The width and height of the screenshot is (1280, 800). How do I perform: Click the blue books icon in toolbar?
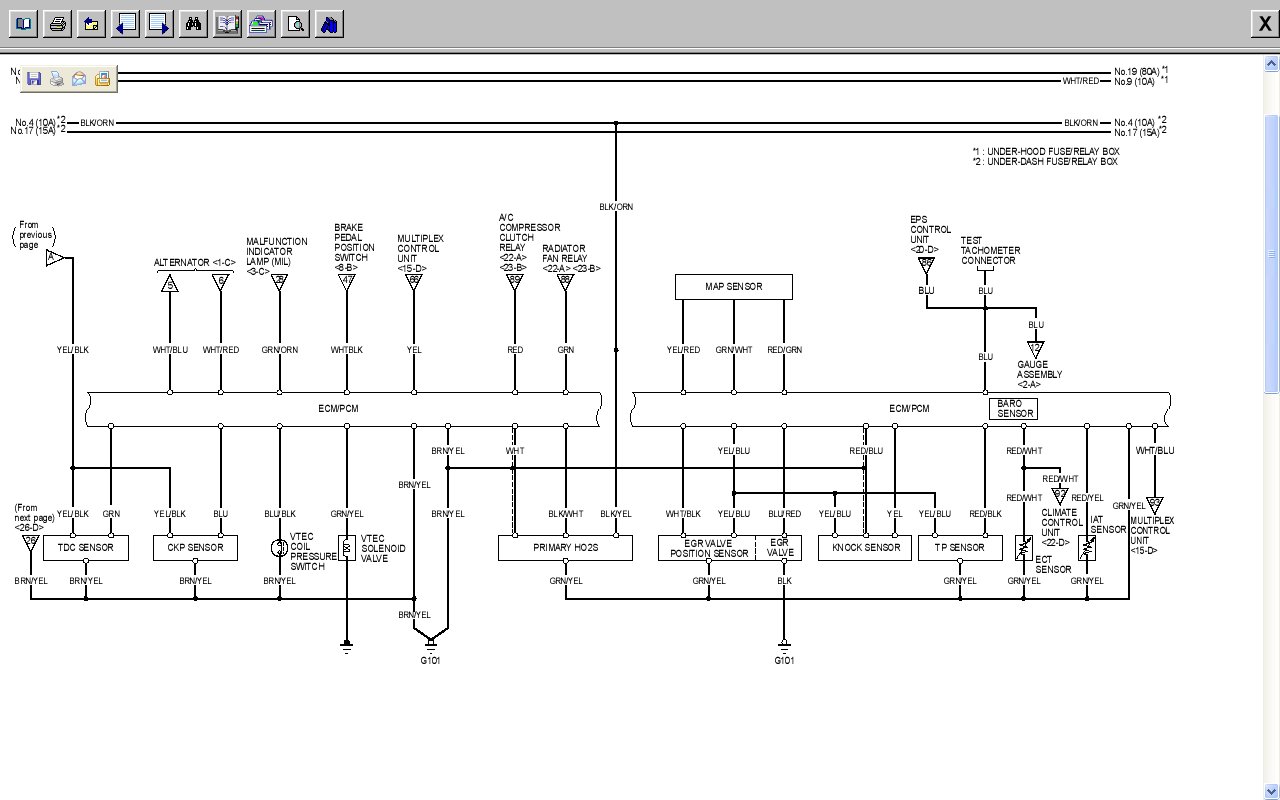point(329,24)
